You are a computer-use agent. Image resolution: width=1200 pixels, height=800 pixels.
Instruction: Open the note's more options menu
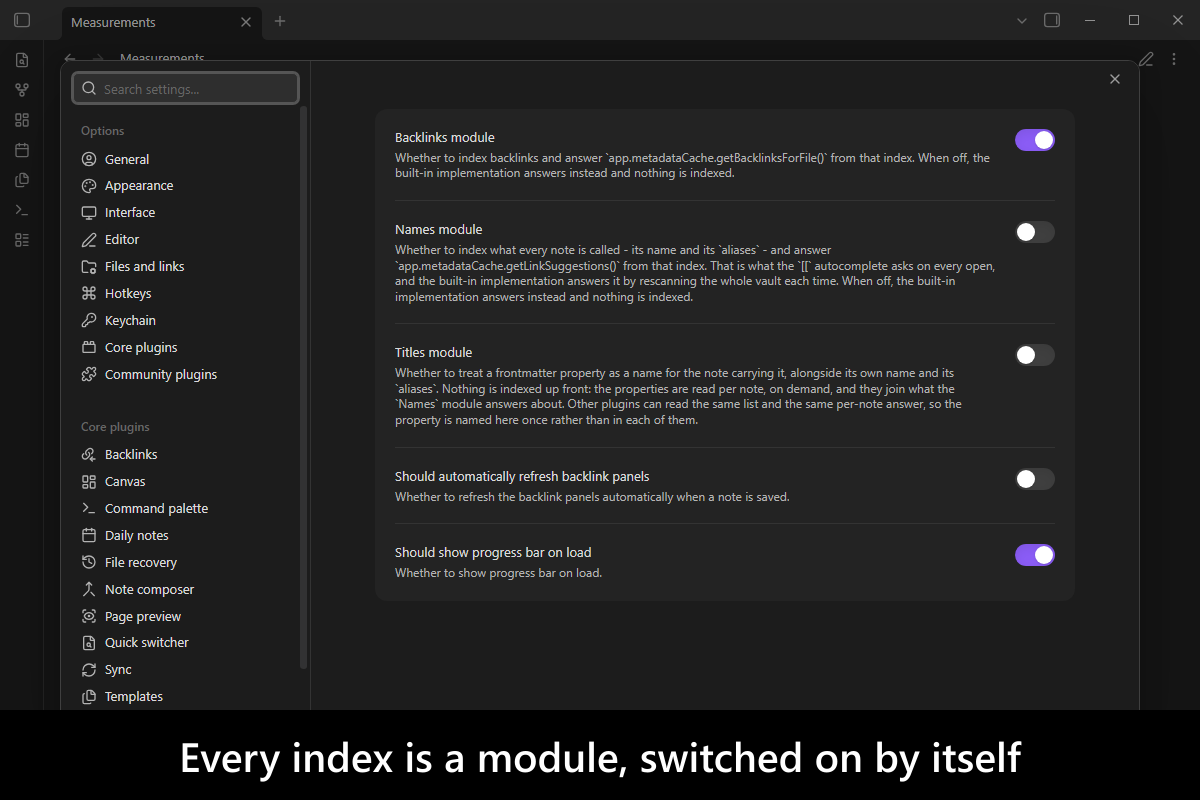coord(1174,59)
